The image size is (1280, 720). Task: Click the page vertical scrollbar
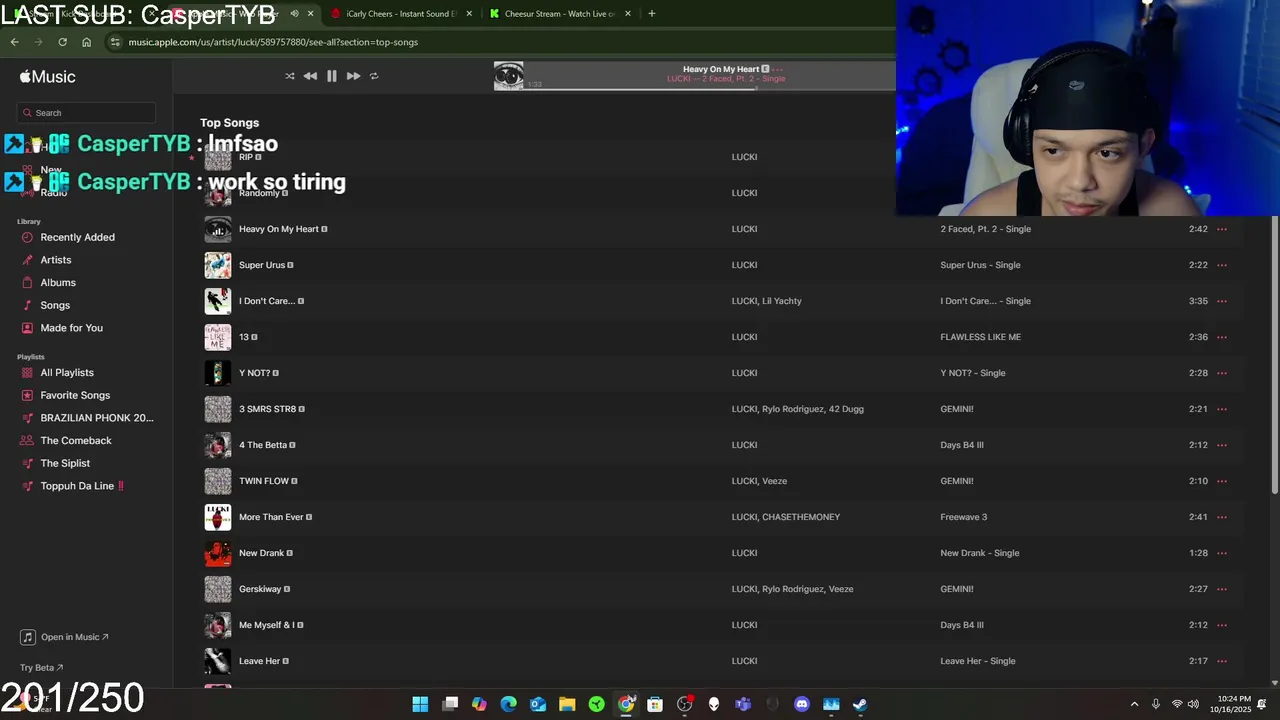tap(1274, 354)
